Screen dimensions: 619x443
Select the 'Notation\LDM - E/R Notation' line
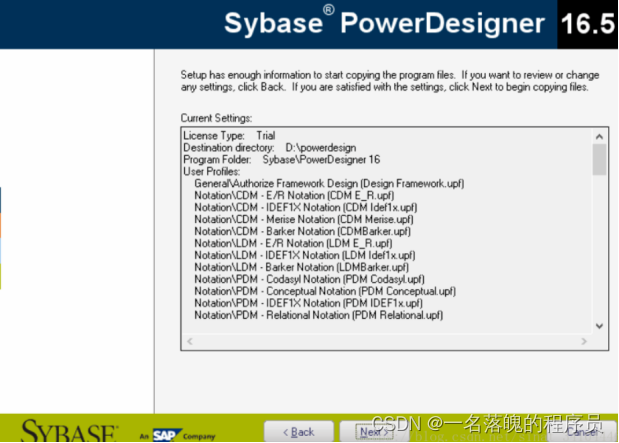[x=293, y=243]
